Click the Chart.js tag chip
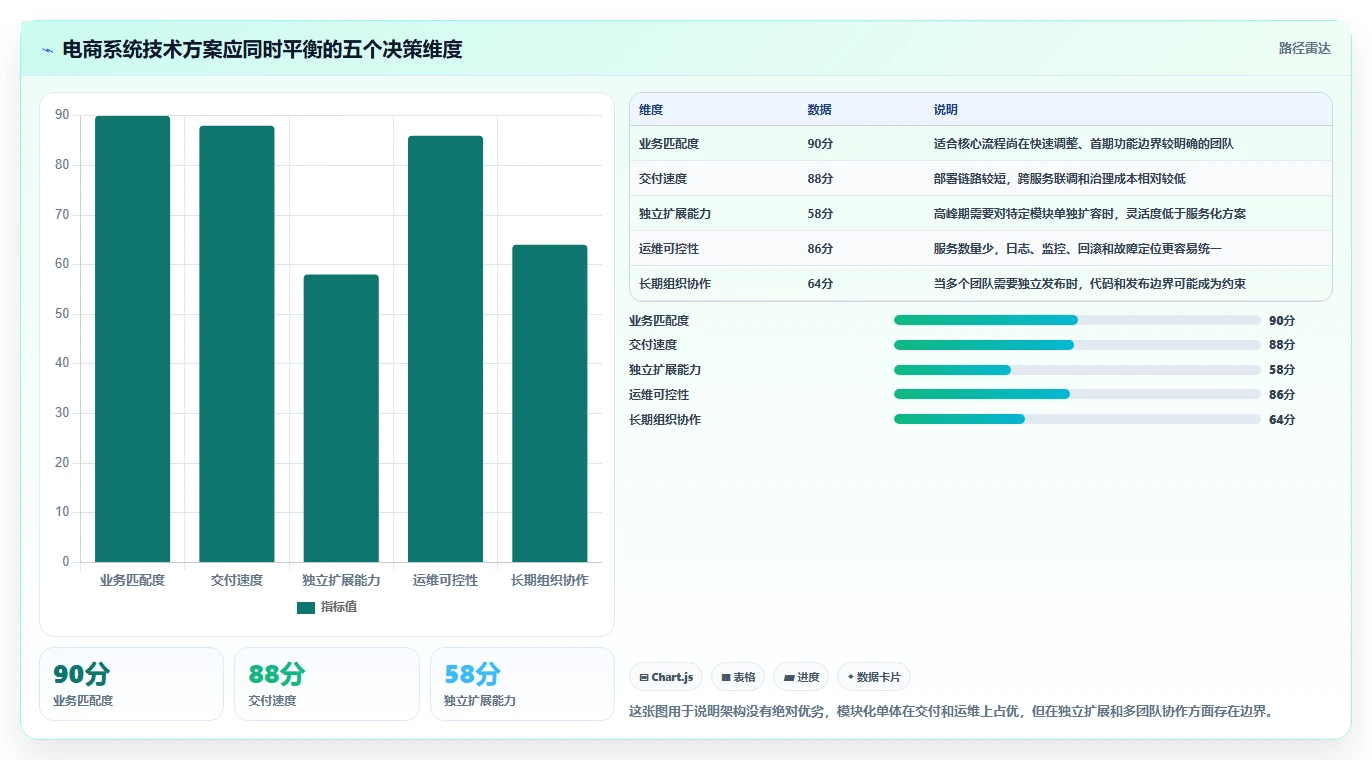 666,677
